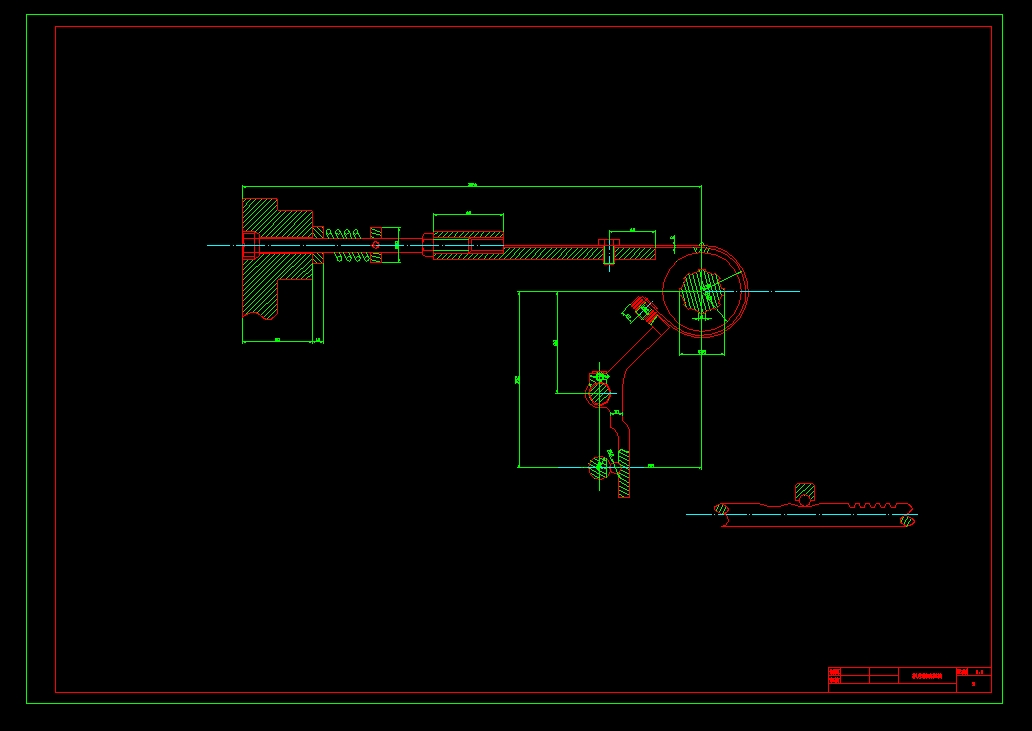Select the hatched sleeve coupling on the shaft
Viewport: 1032px width, 731px height.
coord(468,245)
